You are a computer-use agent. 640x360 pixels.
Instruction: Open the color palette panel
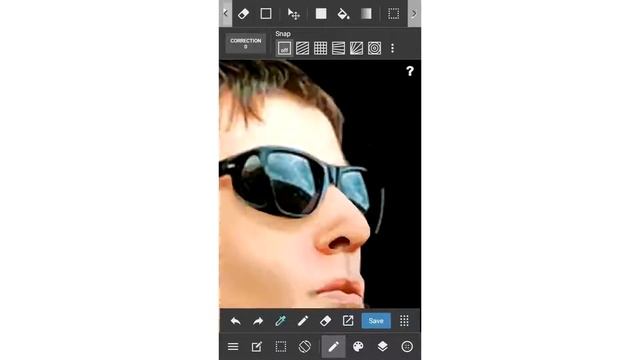(x=358, y=347)
